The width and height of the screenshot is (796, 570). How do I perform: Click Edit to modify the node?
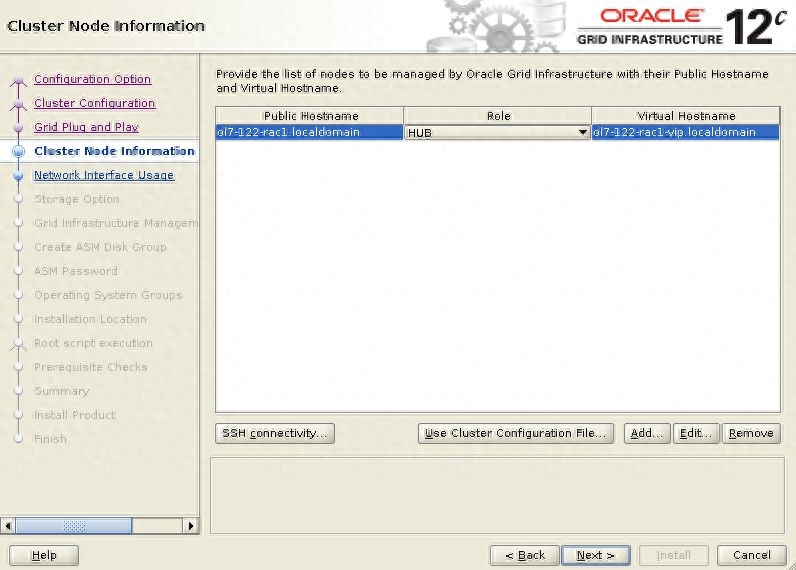(695, 433)
